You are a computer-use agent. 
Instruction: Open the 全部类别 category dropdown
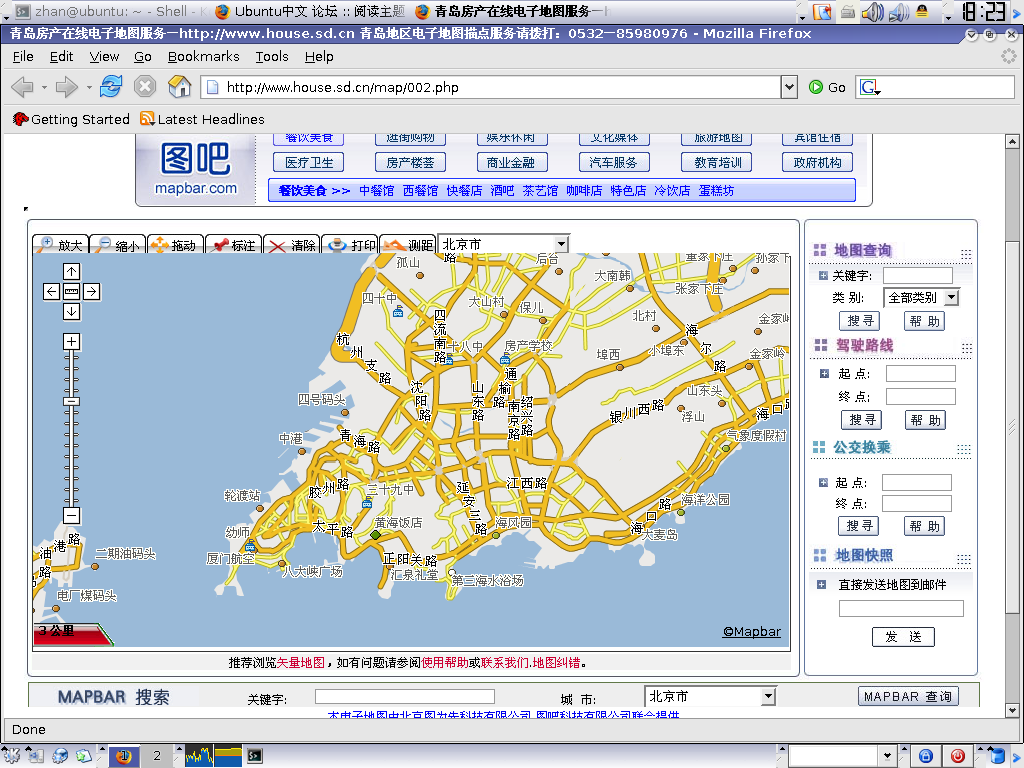921,298
